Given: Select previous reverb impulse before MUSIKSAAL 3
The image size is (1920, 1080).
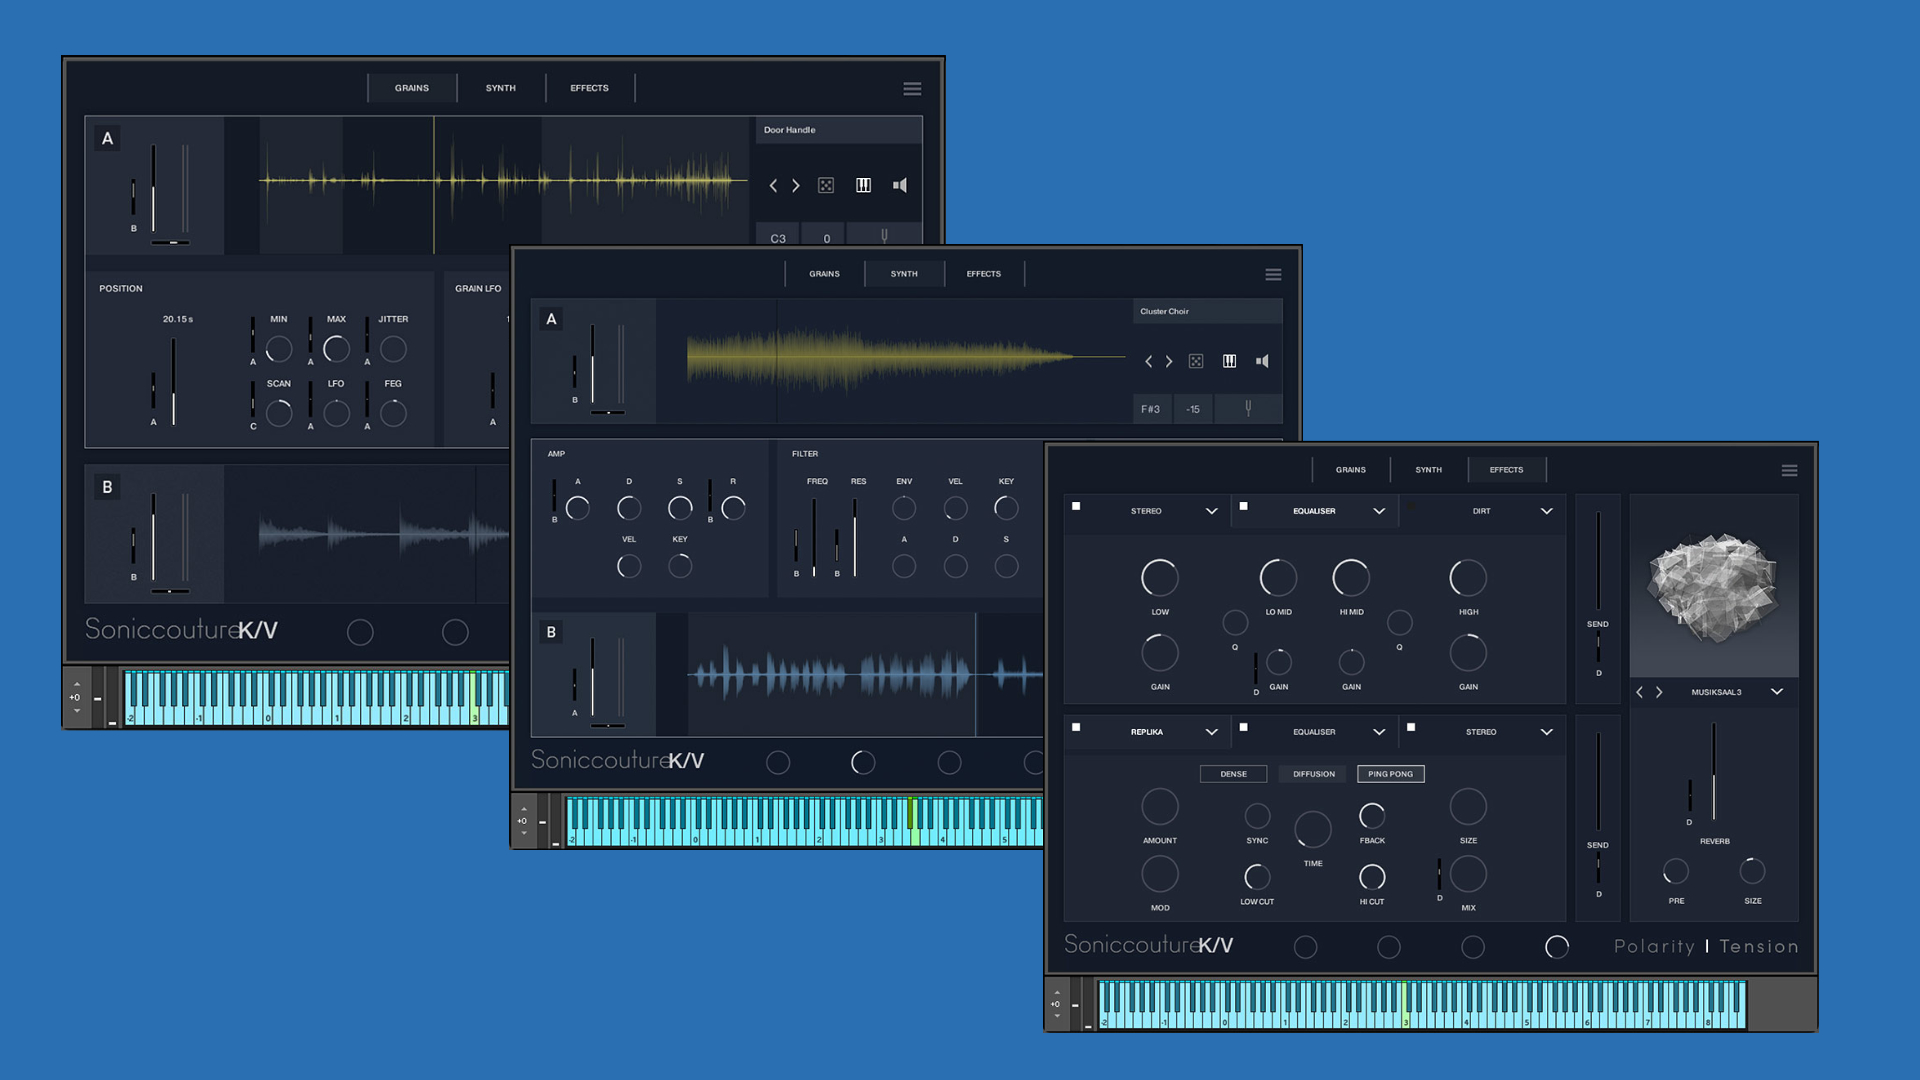Looking at the screenshot, I should click(1639, 692).
